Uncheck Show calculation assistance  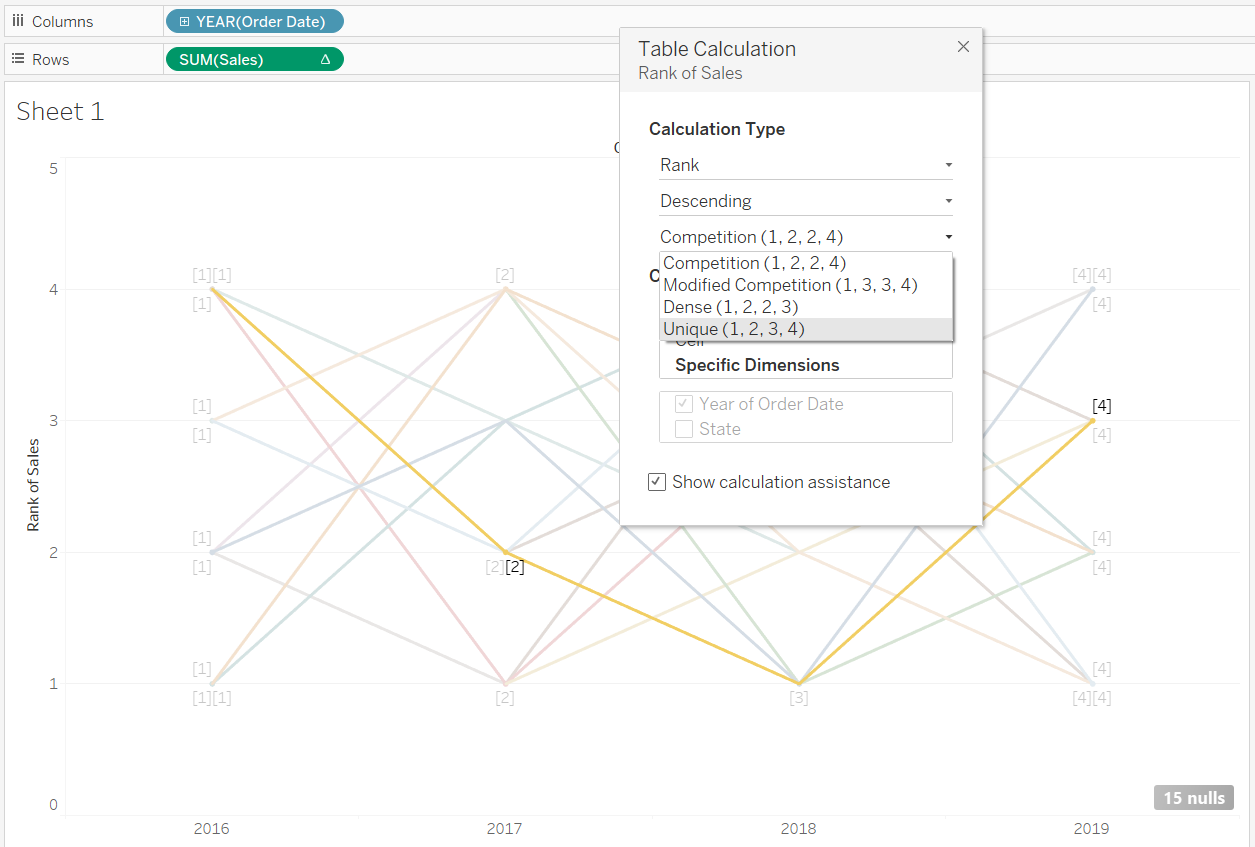[657, 482]
